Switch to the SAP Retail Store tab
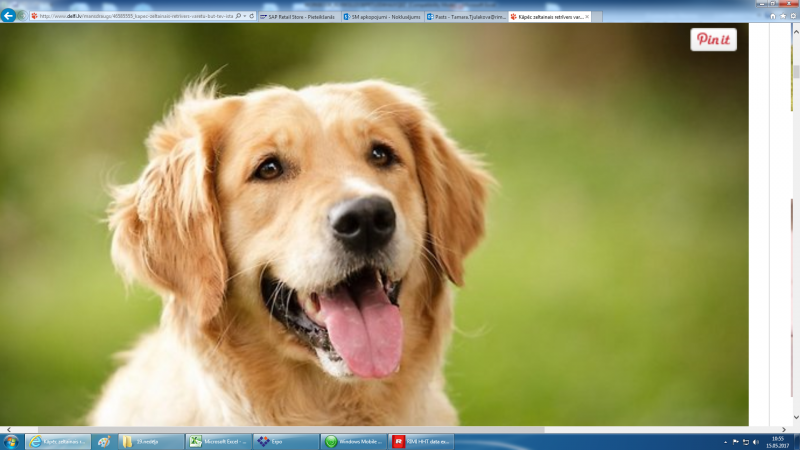The width and height of the screenshot is (800, 450). (298, 17)
